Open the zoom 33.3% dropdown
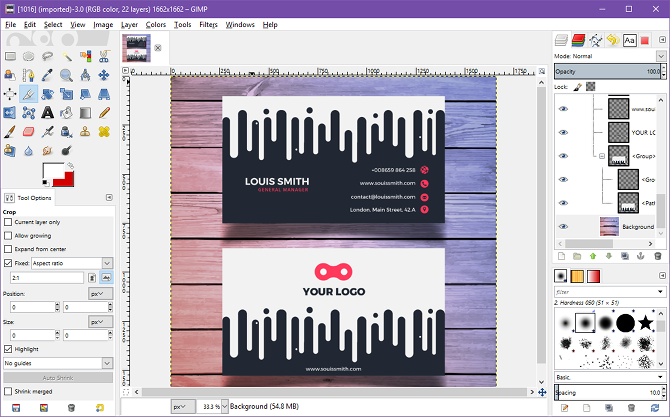The height and width of the screenshot is (417, 670). click(x=224, y=406)
